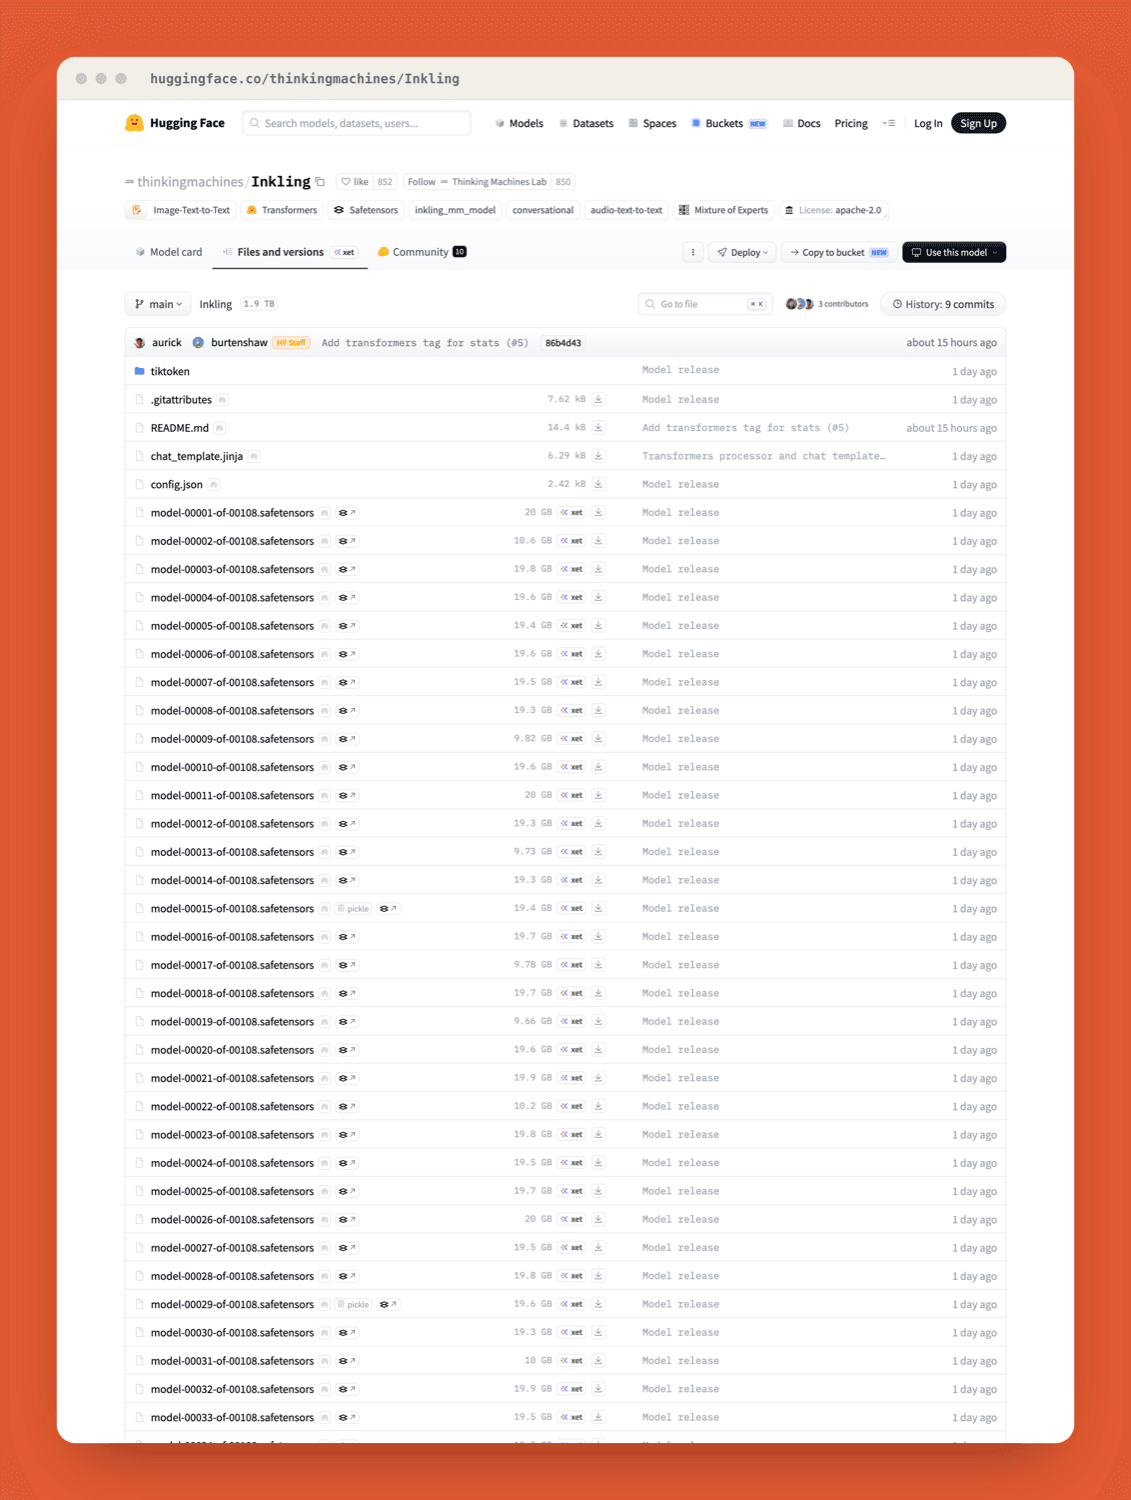Select the Files and versions tab

[289, 252]
